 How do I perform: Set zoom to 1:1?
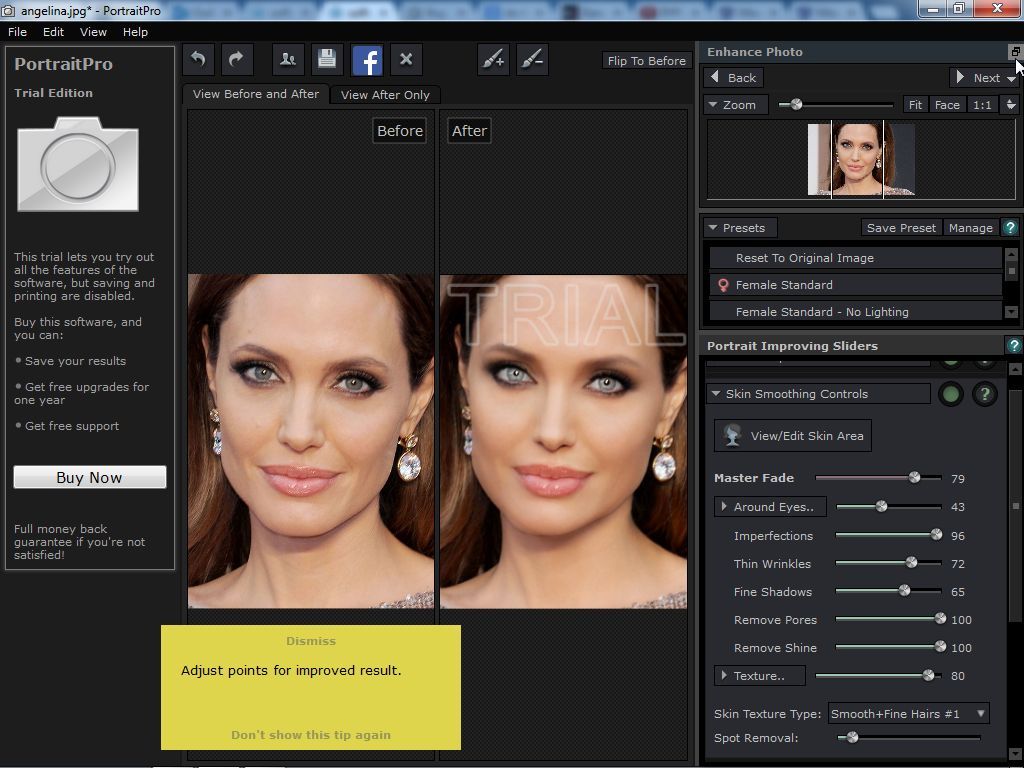(982, 104)
